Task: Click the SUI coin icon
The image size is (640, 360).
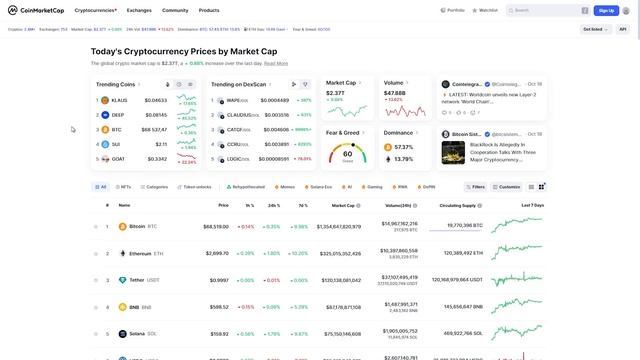Action: coord(105,144)
